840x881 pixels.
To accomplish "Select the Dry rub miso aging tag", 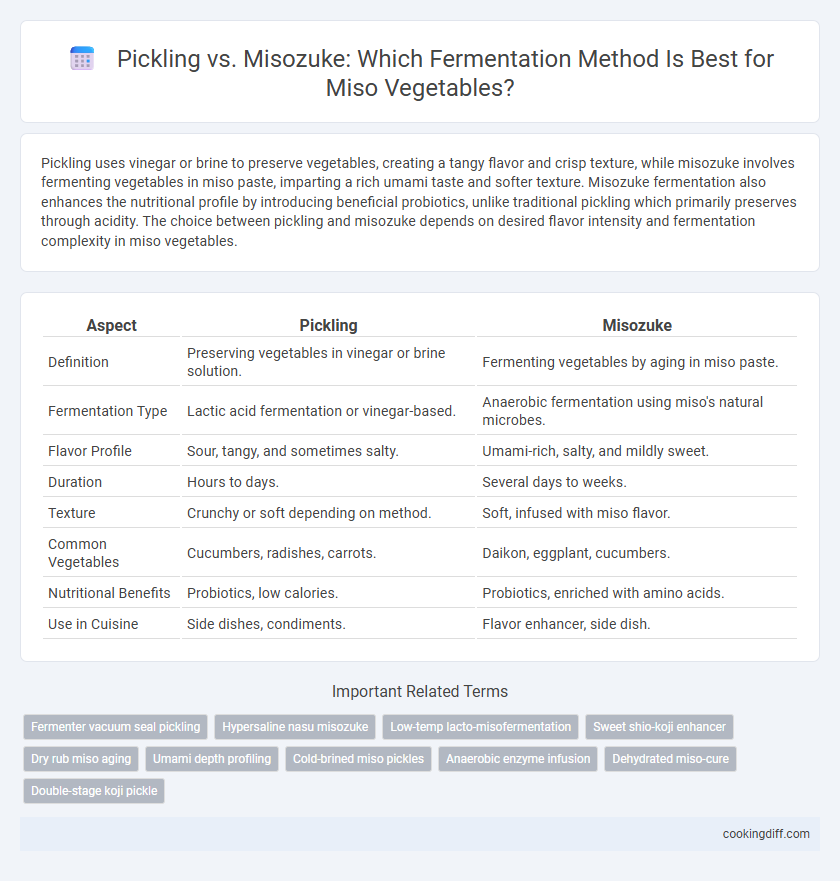I will pos(81,759).
